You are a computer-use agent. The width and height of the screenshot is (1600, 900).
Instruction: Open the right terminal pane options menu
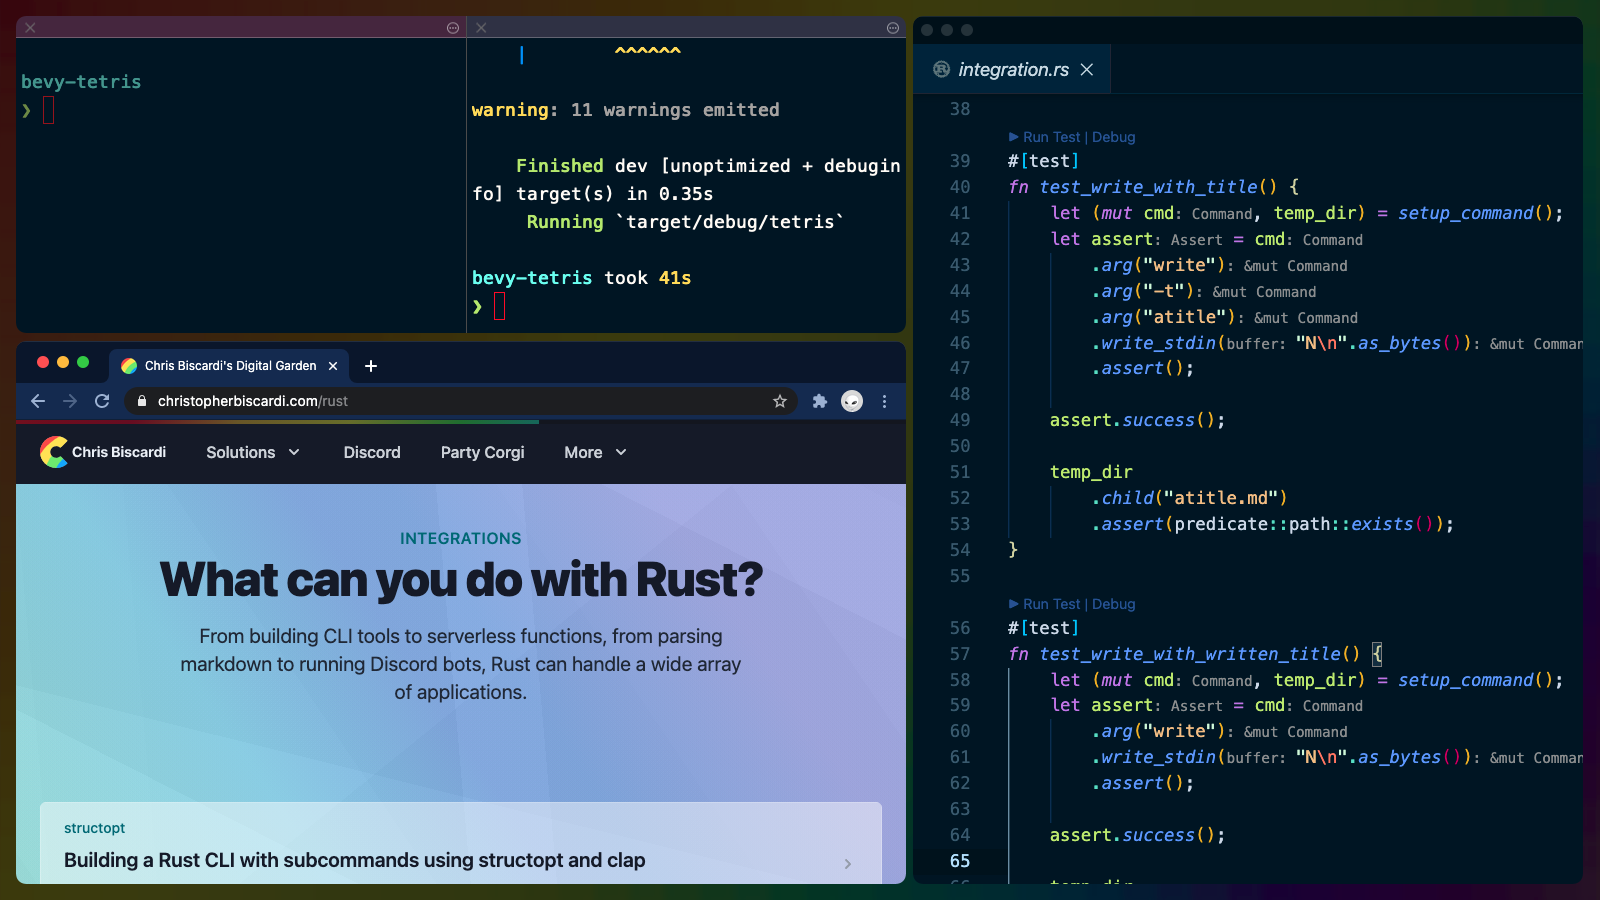(x=893, y=28)
